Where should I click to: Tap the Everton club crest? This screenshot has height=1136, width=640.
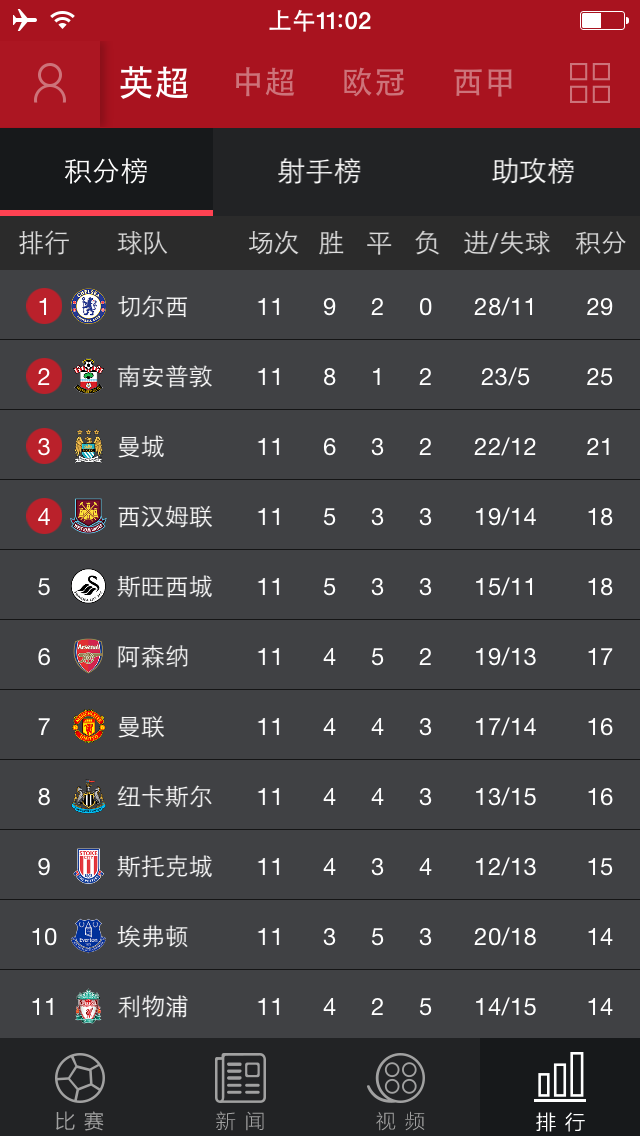(x=88, y=936)
